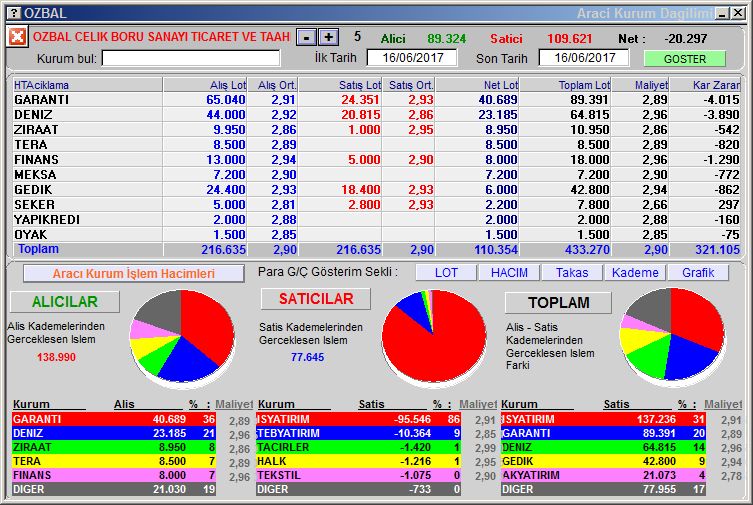Click the TOPLAM total pie chart
The height and width of the screenshot is (505, 753).
point(671,335)
